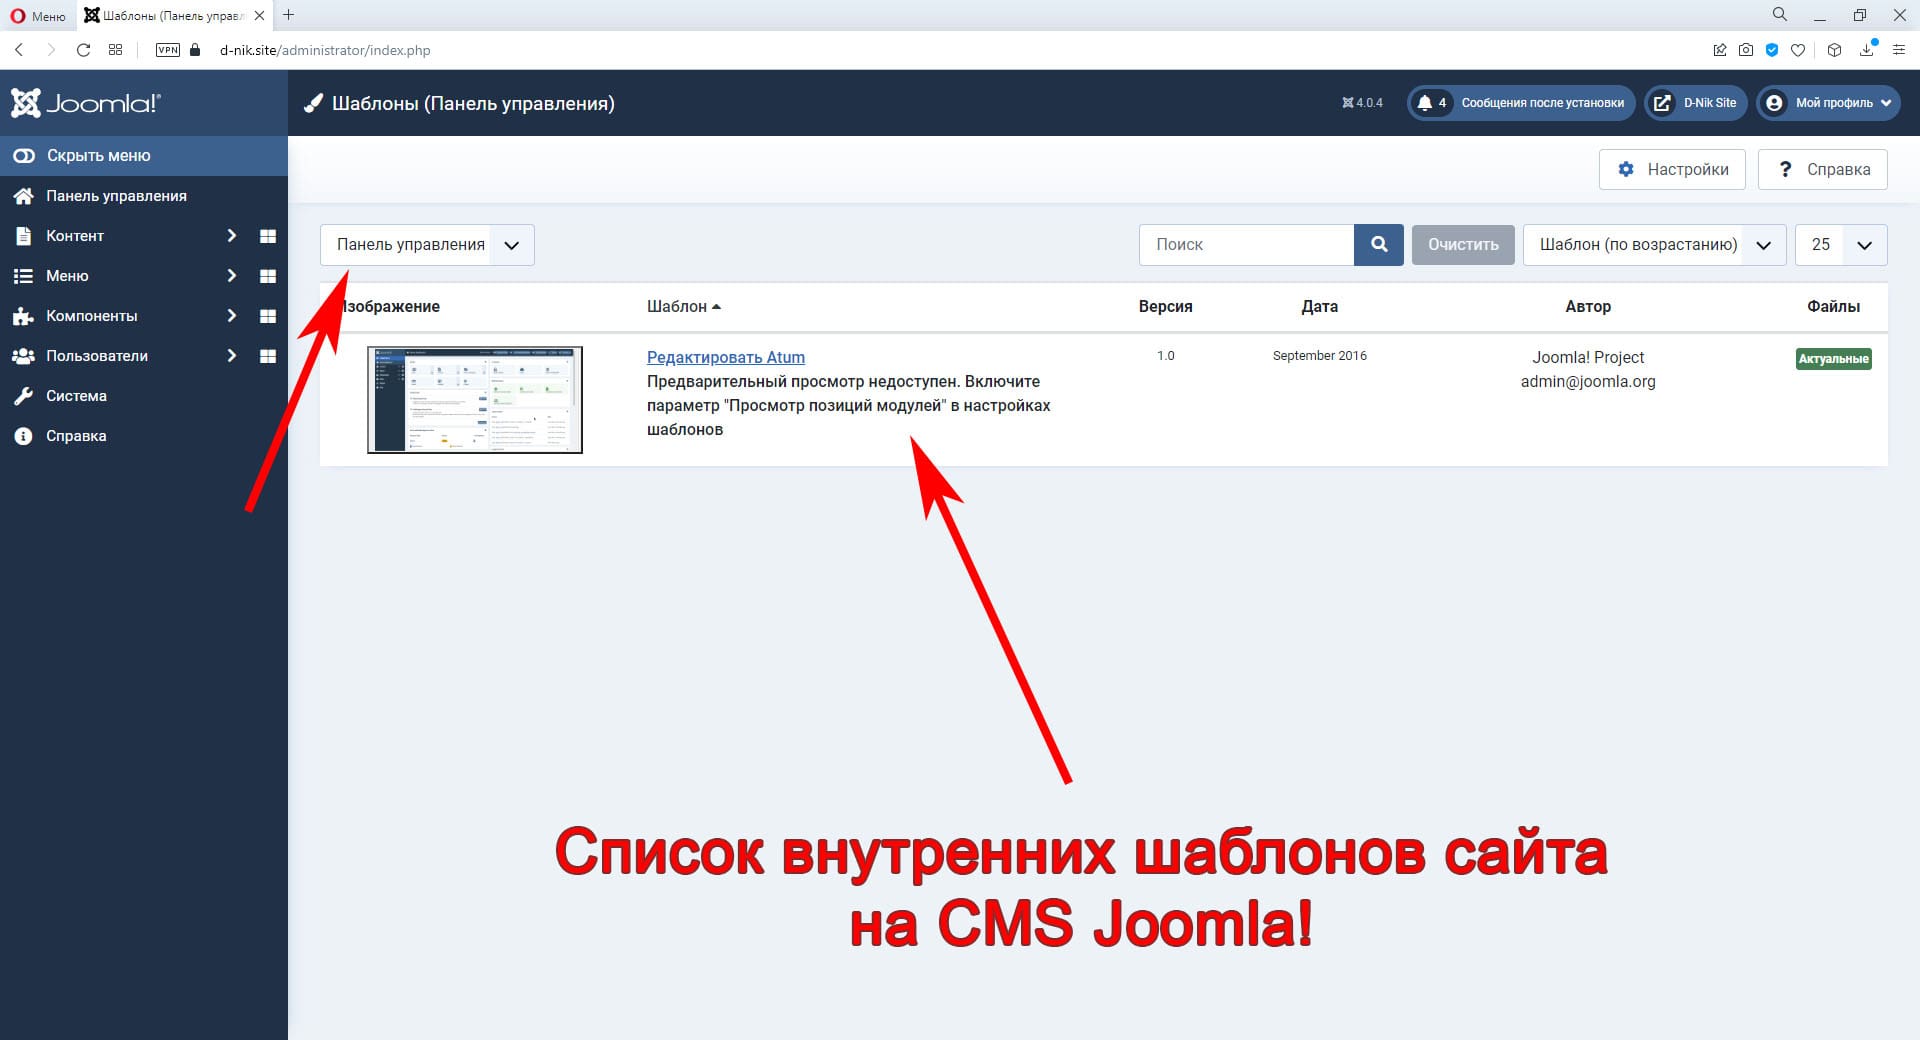Viewport: 1920px width, 1040px height.
Task: Toggle the Скрыть меню switch
Action: coord(23,156)
